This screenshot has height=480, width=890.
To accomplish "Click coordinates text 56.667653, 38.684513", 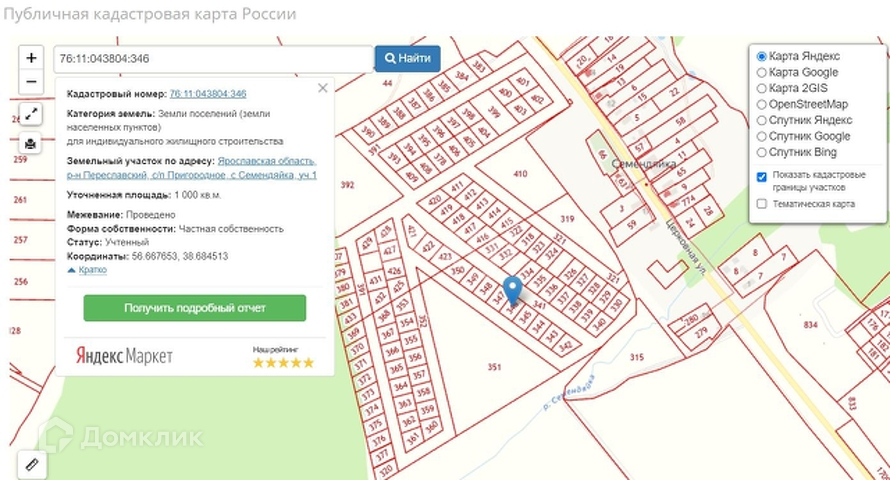I will click(180, 256).
